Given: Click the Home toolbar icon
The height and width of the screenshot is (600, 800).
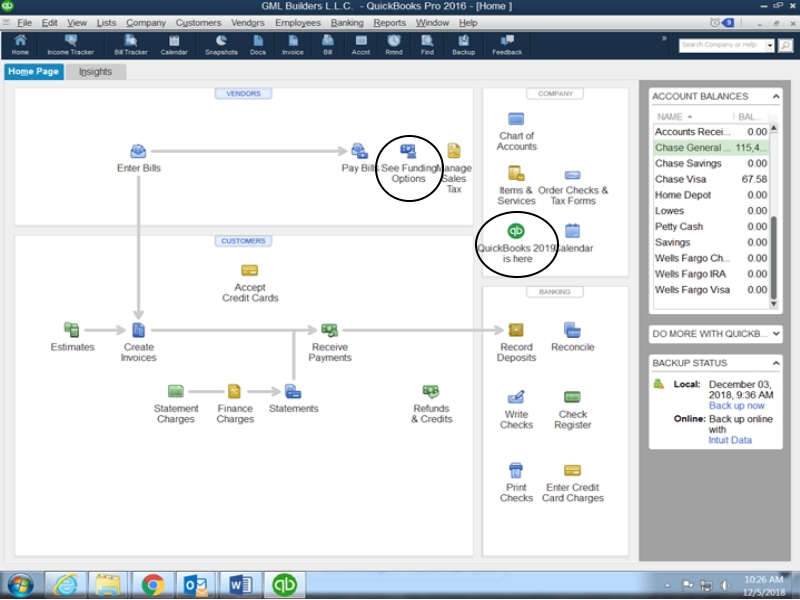Looking at the screenshot, I should coord(20,45).
